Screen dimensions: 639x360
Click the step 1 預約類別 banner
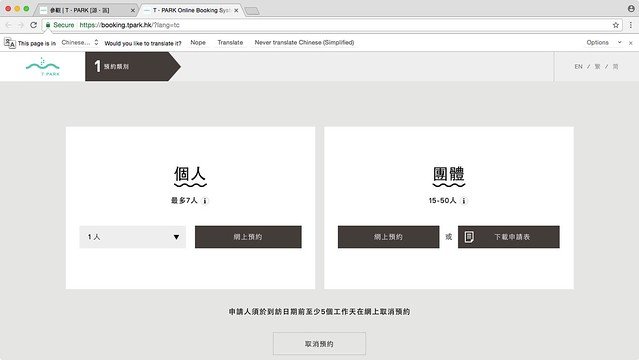[133, 66]
